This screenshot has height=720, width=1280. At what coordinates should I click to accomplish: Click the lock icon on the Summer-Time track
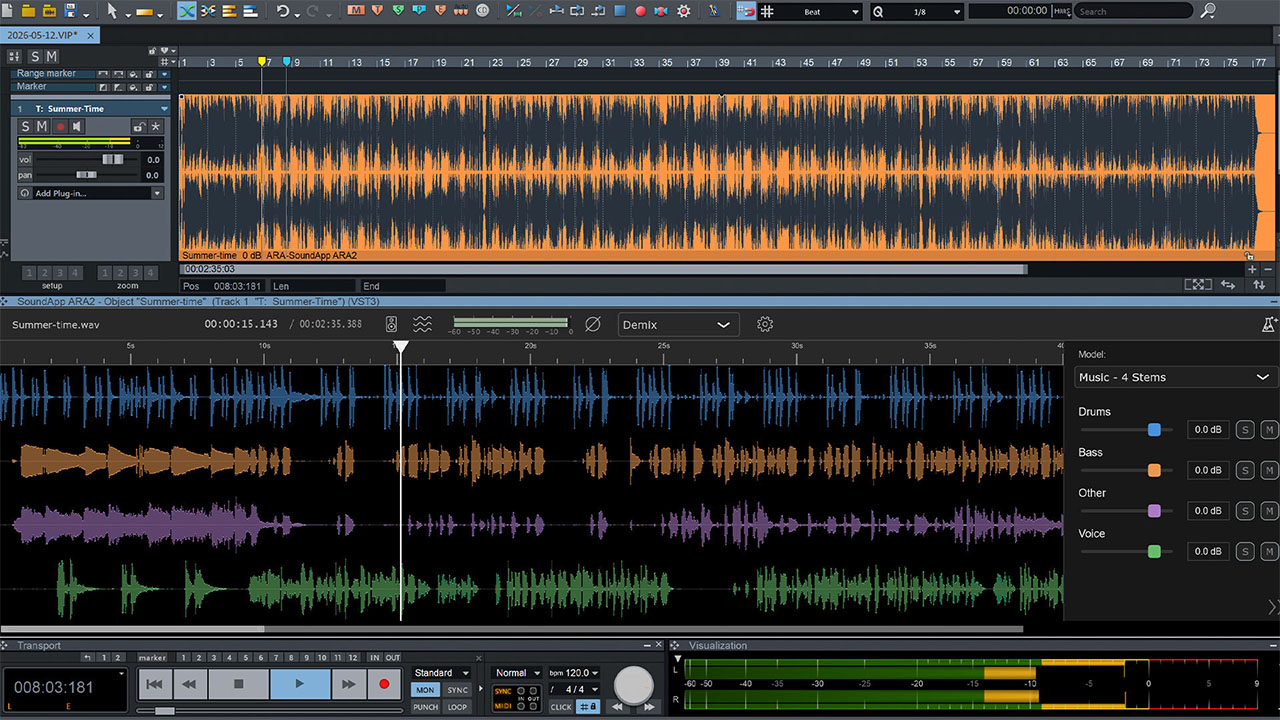(140, 126)
